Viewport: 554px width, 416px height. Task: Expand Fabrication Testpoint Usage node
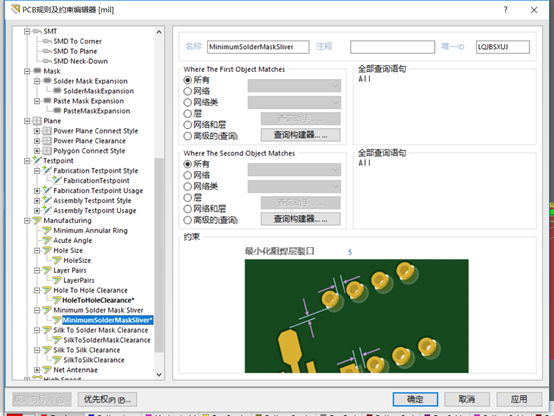point(37,191)
